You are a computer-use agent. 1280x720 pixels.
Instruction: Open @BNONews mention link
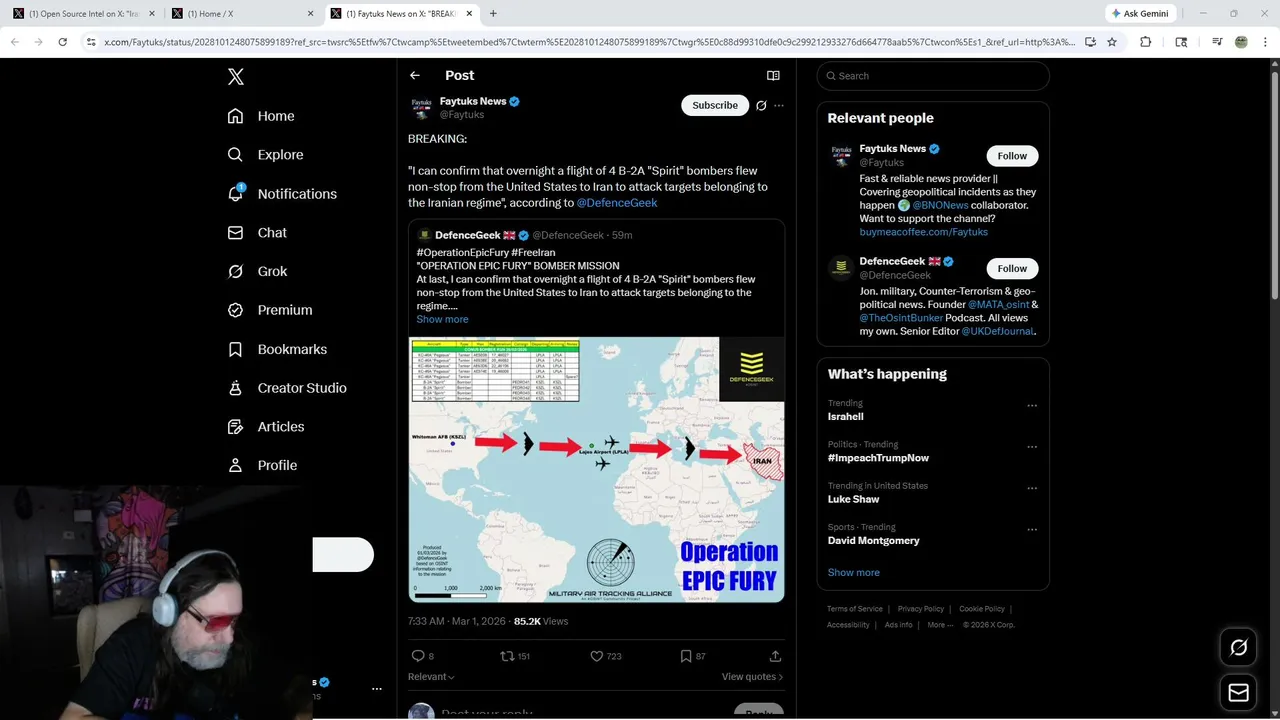(940, 205)
